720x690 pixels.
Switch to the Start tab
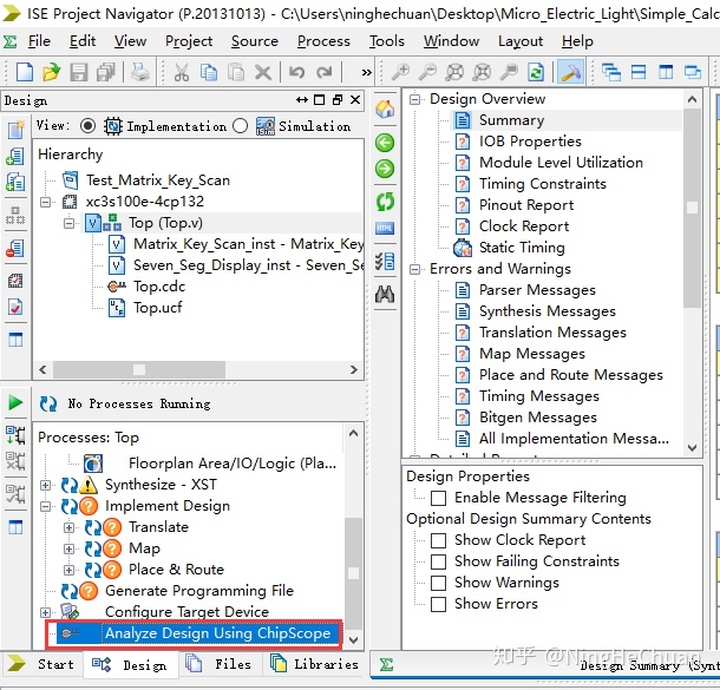pos(41,664)
